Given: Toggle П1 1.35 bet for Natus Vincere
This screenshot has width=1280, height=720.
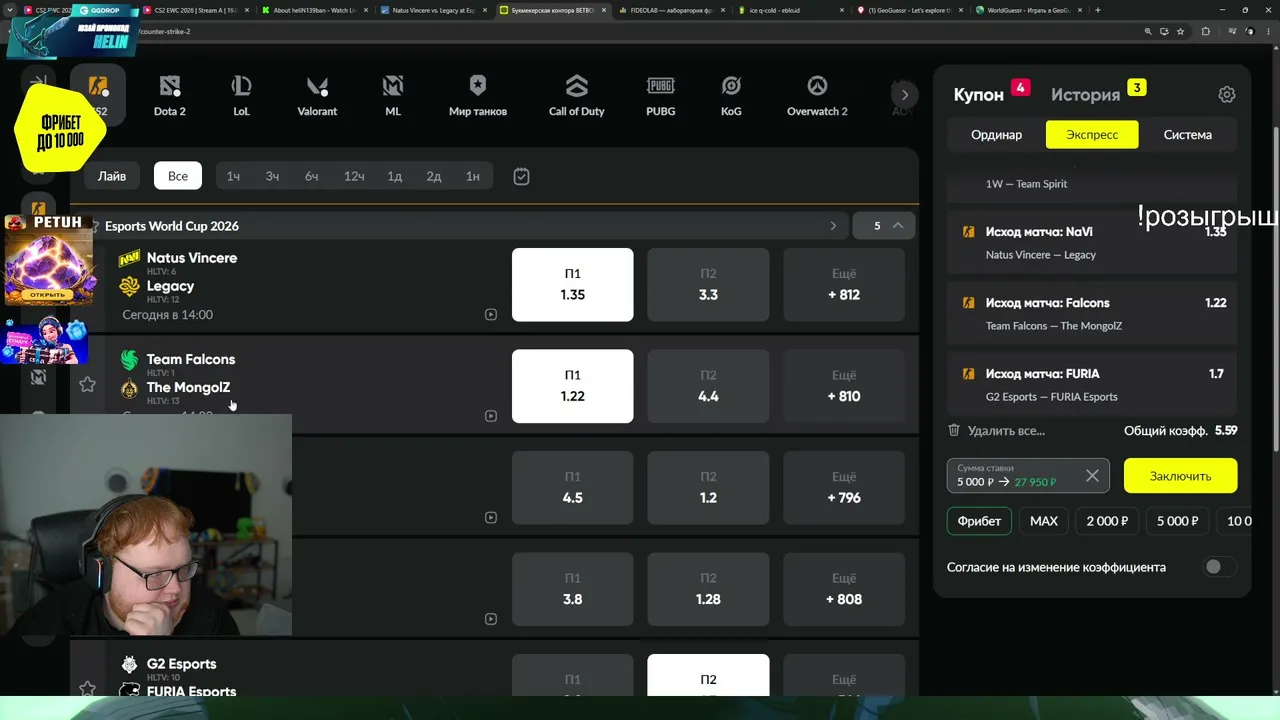Looking at the screenshot, I should pos(572,285).
